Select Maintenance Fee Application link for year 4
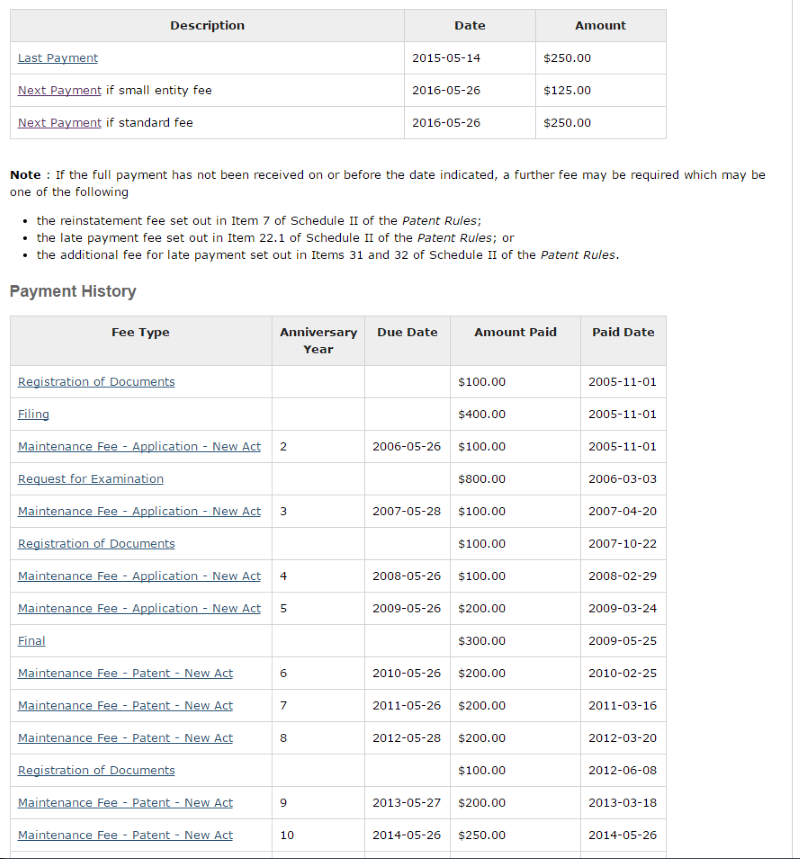The width and height of the screenshot is (800, 859). click(x=139, y=576)
